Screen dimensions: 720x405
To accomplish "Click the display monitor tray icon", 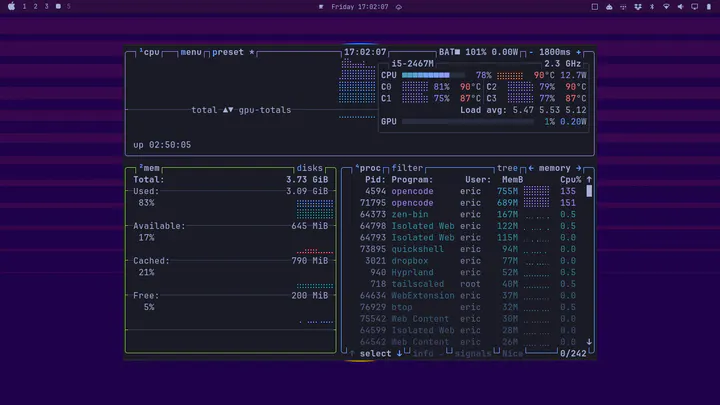I will coord(694,7).
